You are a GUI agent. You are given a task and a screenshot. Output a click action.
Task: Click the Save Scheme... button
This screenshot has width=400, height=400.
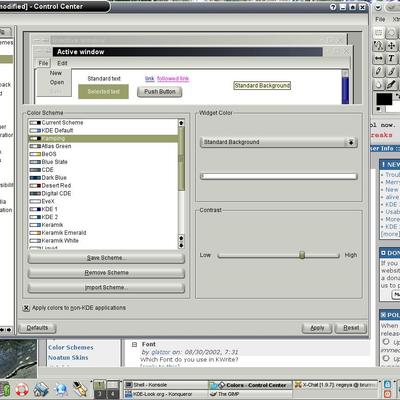click(x=106, y=258)
